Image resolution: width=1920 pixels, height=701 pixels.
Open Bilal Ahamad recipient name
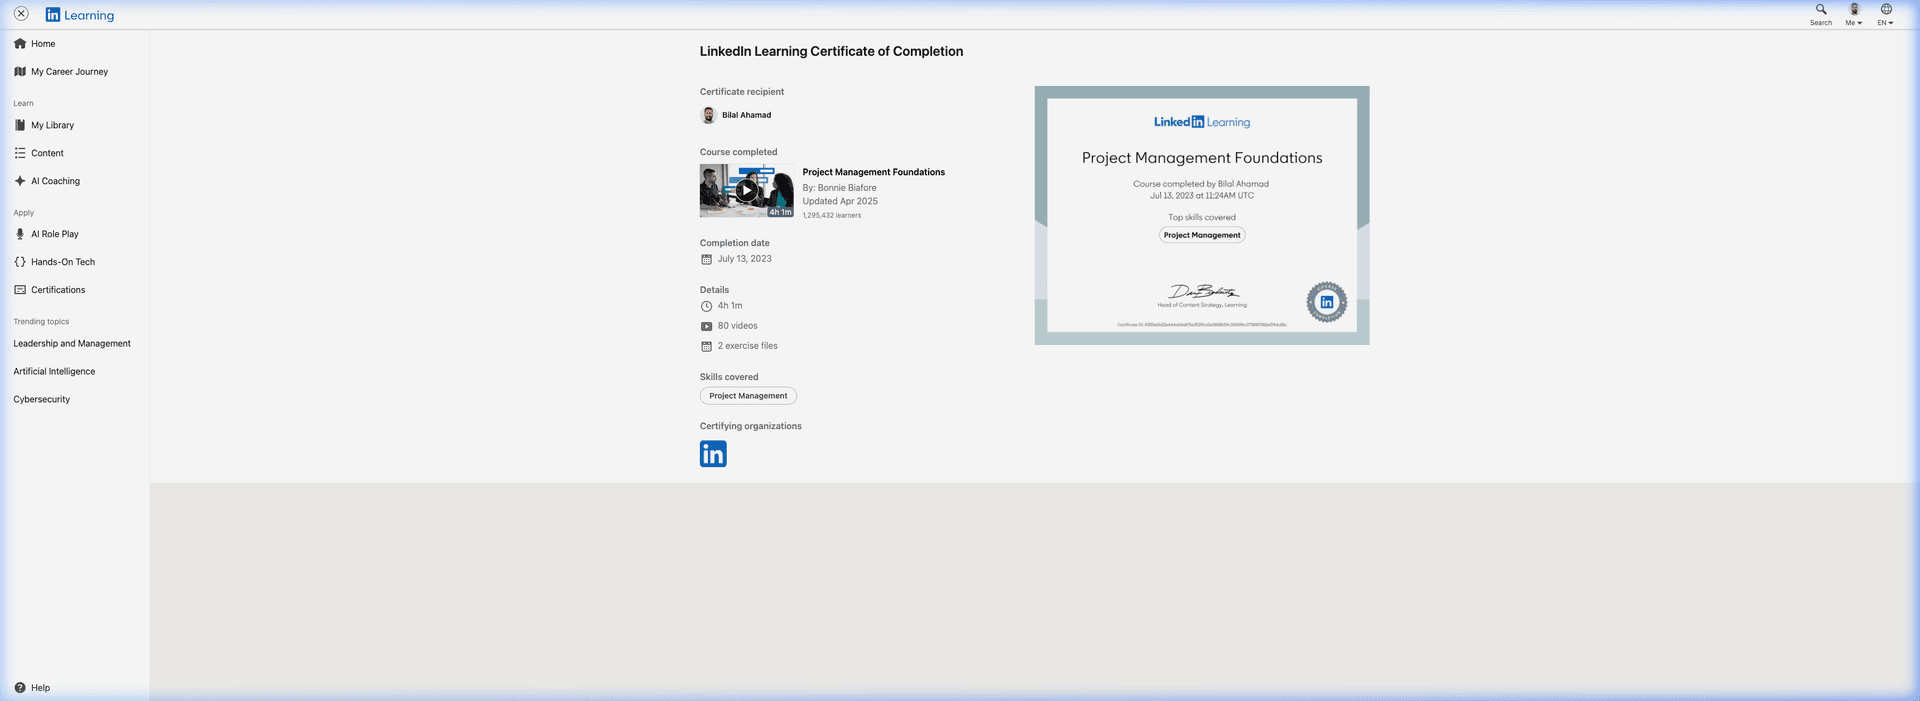[x=746, y=115]
